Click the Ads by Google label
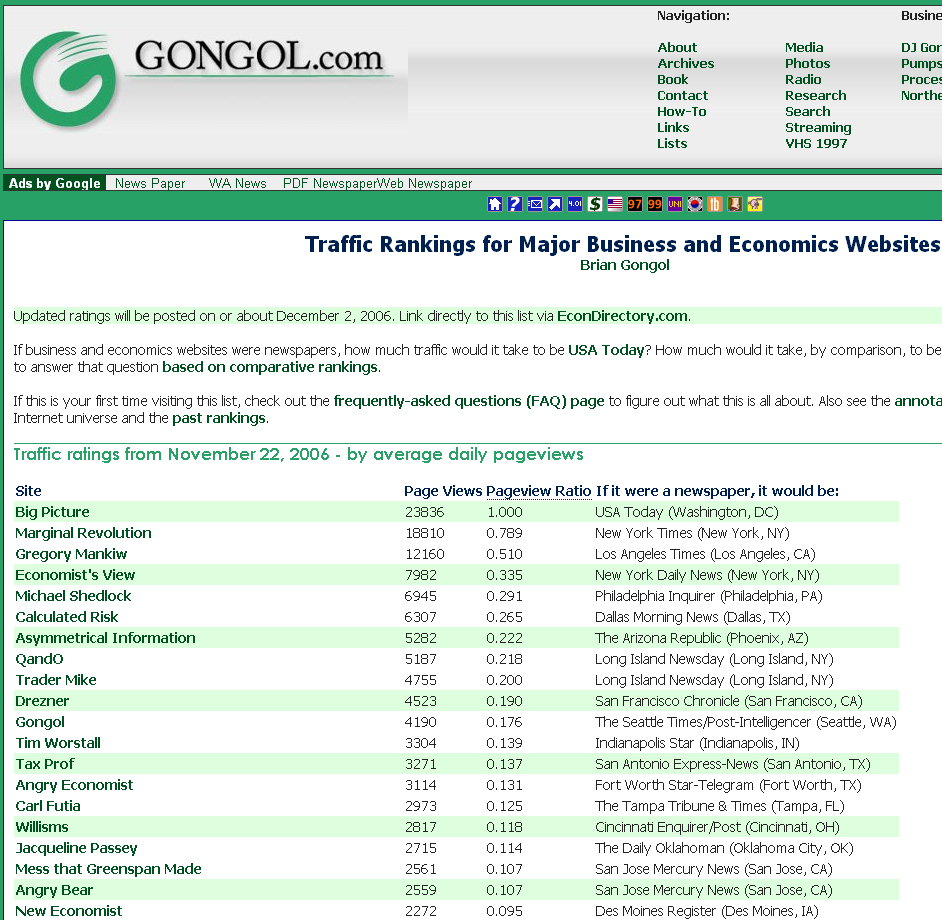Image resolution: width=942 pixels, height=920 pixels. click(x=55, y=183)
